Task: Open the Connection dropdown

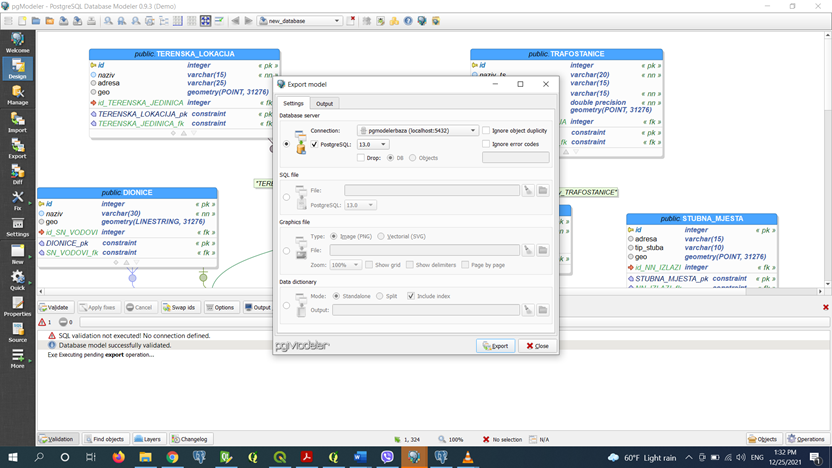Action: coord(418,131)
